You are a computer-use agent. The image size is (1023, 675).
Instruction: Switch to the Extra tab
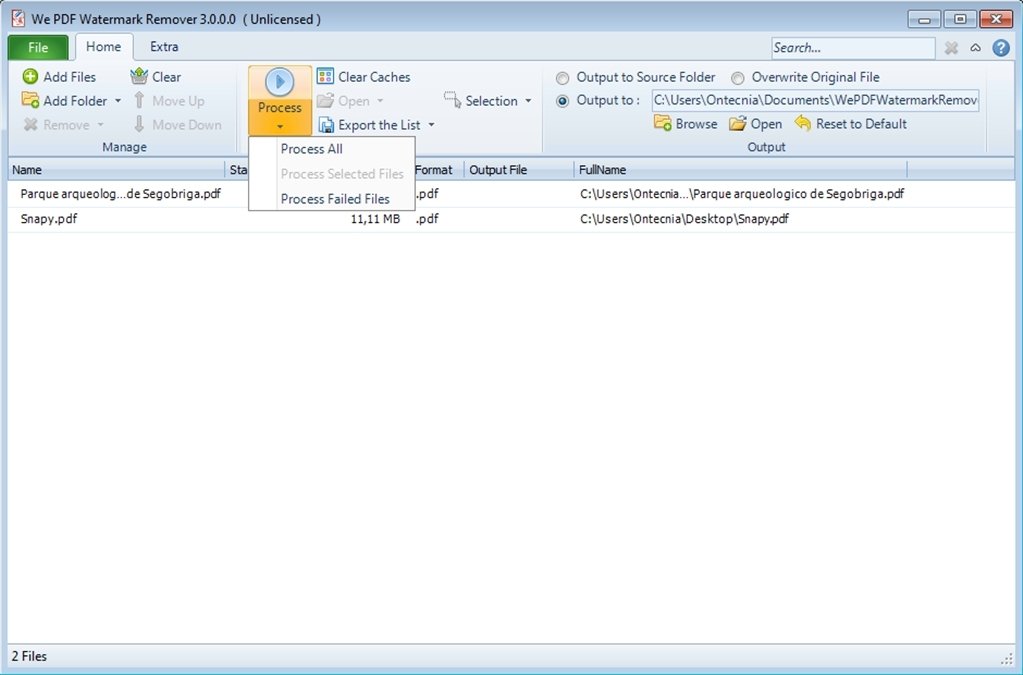tap(162, 46)
